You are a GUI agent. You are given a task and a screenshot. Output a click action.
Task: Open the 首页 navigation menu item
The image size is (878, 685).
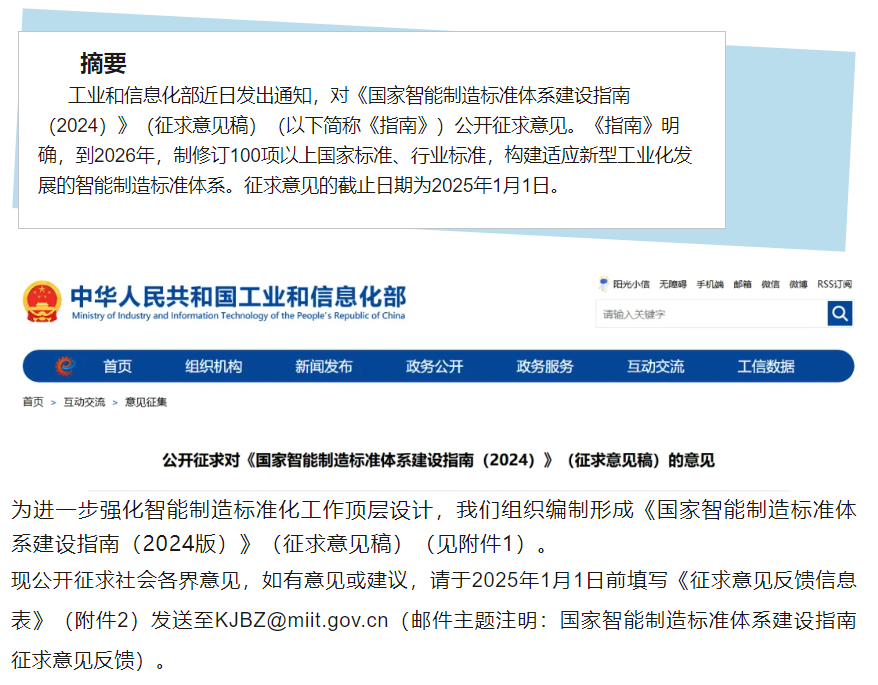point(117,367)
